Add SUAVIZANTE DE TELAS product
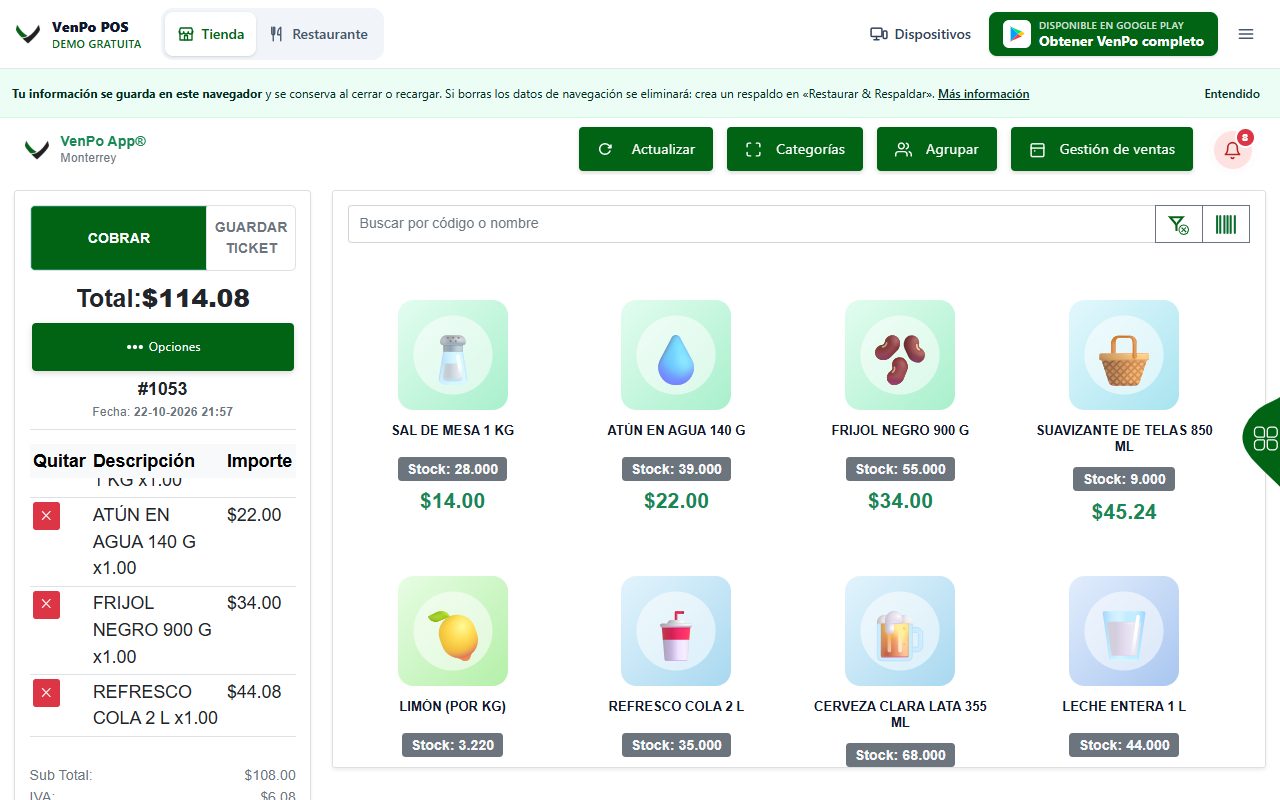1280x800 pixels. [x=1124, y=355]
